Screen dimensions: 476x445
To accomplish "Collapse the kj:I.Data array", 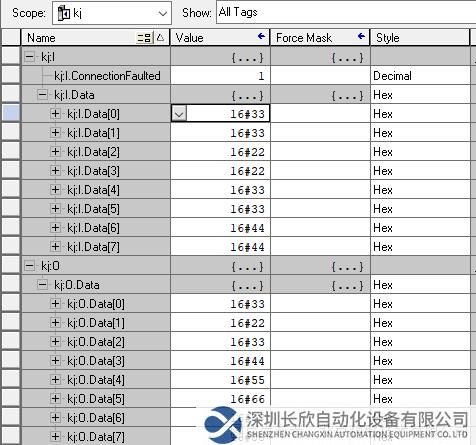I will point(42,95).
